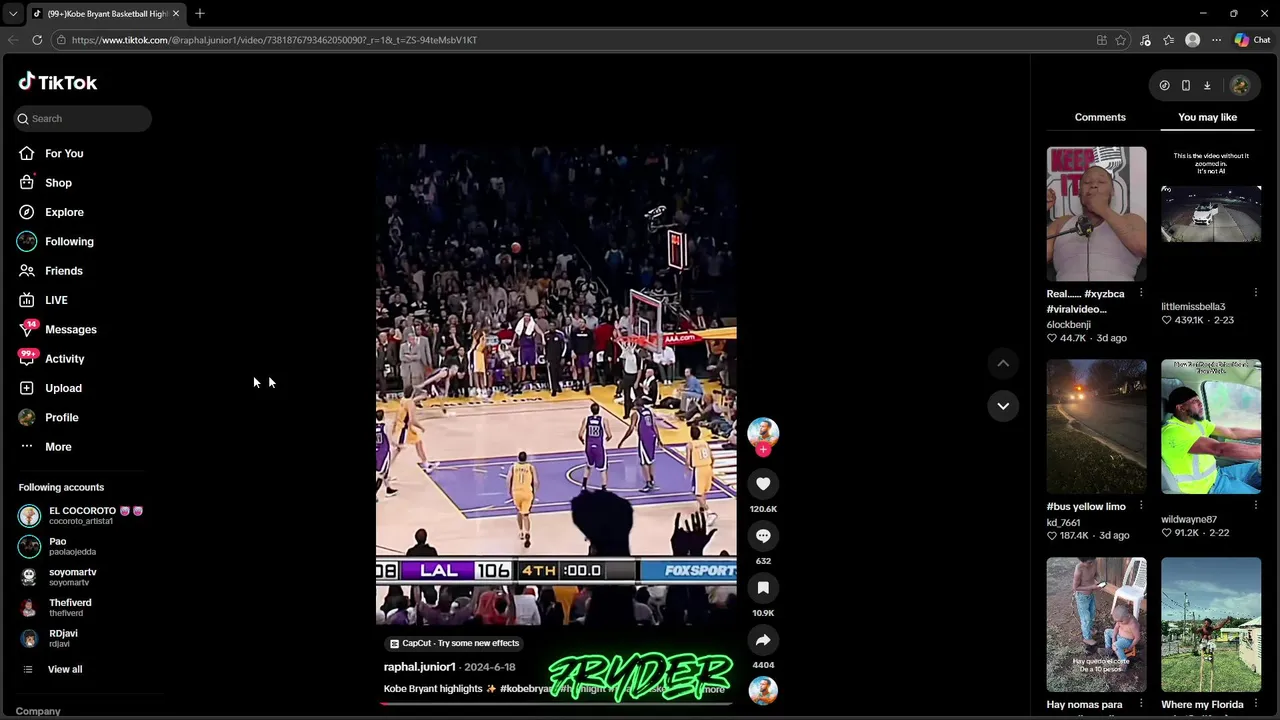This screenshot has height=720, width=1280.
Task: Open browser extensions icon
Action: 1145,40
